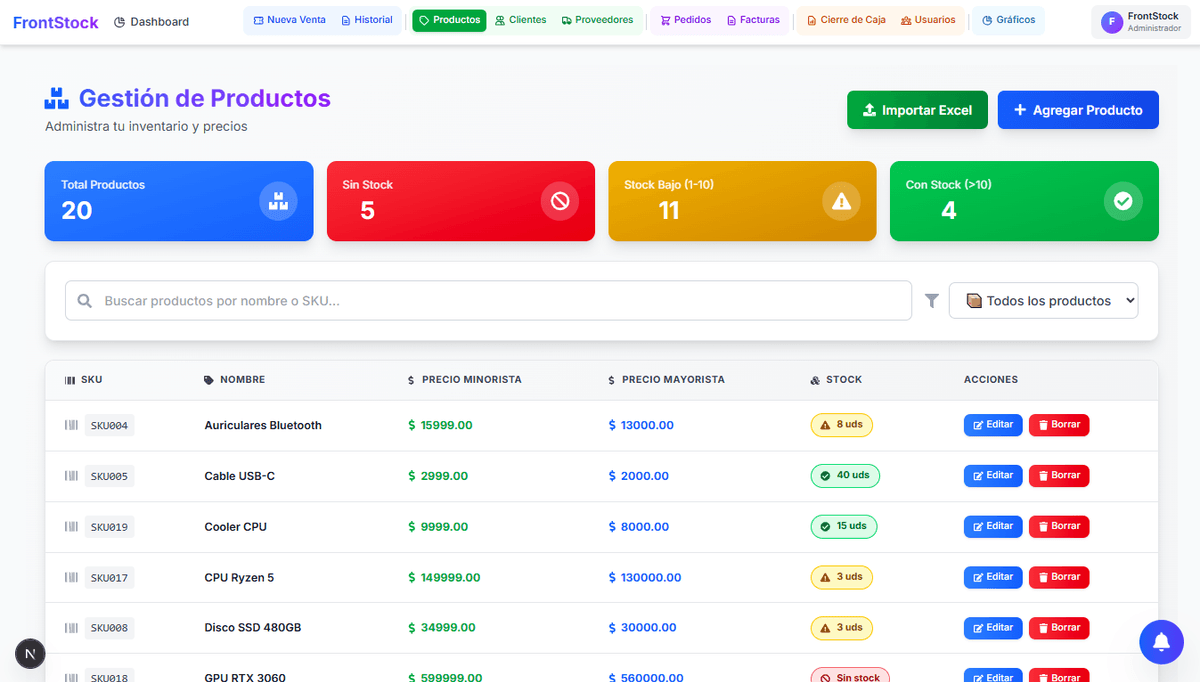Image resolution: width=1200 pixels, height=682 pixels.
Task: Click the scale icon in the Stock column header
Action: tap(814, 379)
